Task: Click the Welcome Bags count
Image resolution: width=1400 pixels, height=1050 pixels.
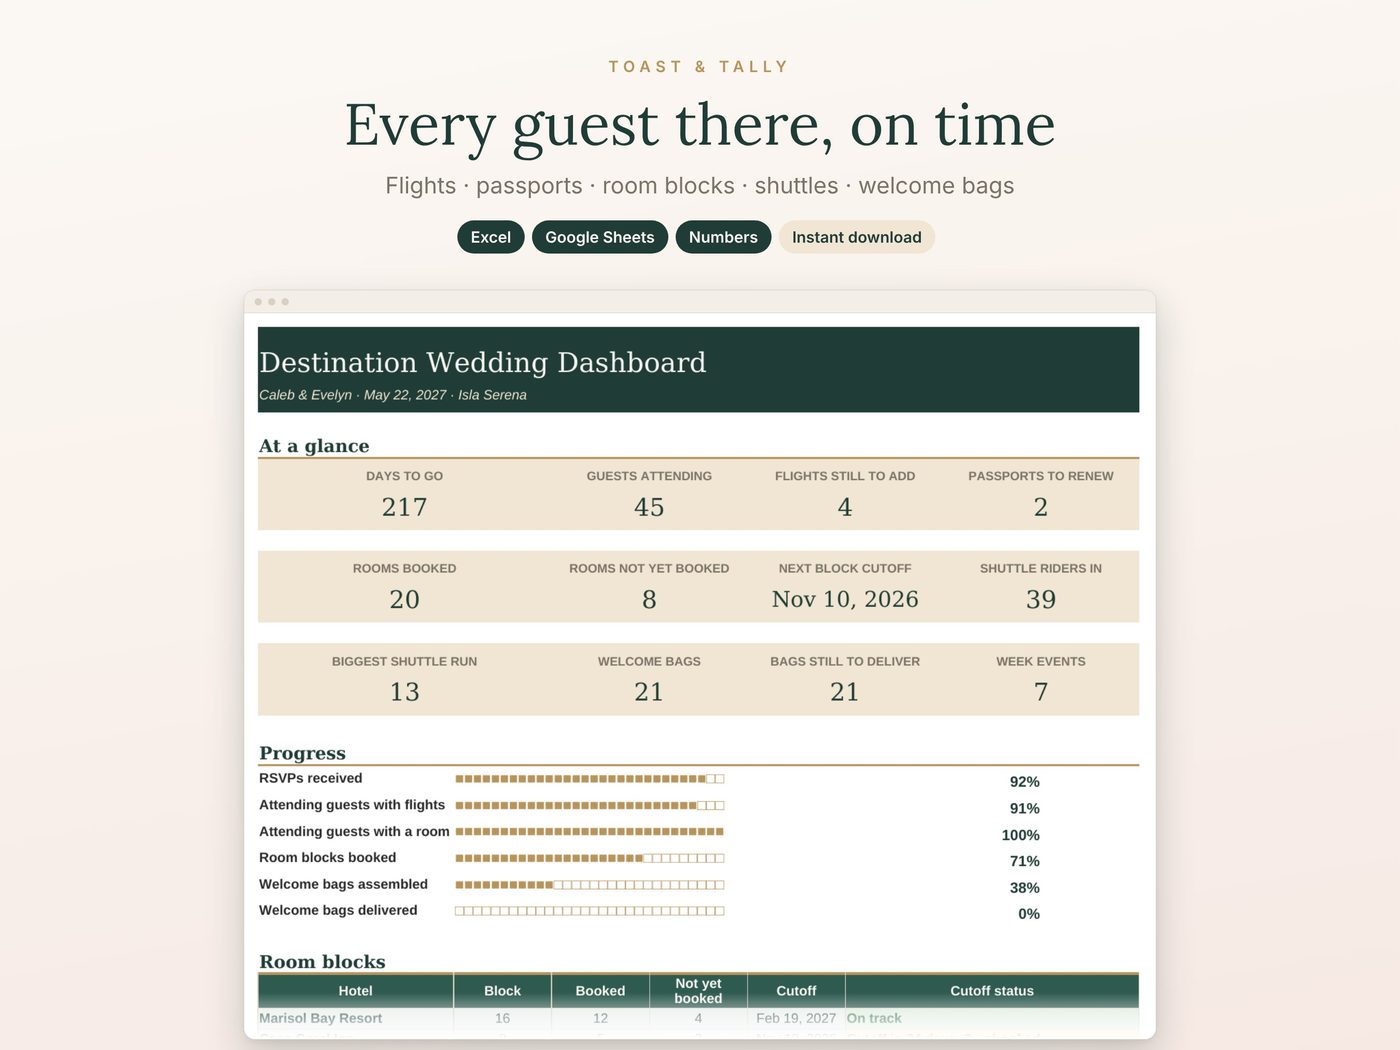Action: click(x=649, y=692)
